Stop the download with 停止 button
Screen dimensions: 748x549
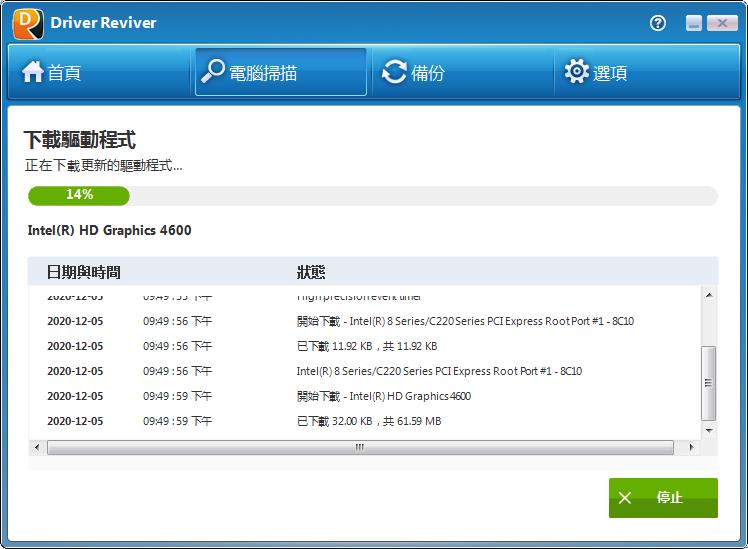[663, 497]
